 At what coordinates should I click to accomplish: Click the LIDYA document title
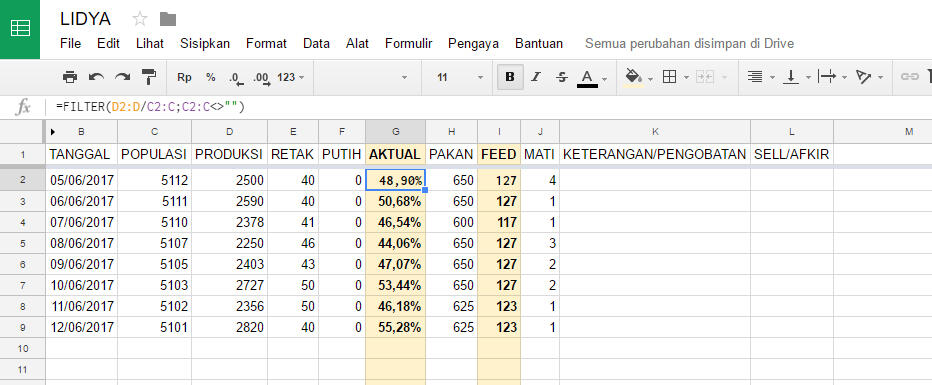(85, 19)
